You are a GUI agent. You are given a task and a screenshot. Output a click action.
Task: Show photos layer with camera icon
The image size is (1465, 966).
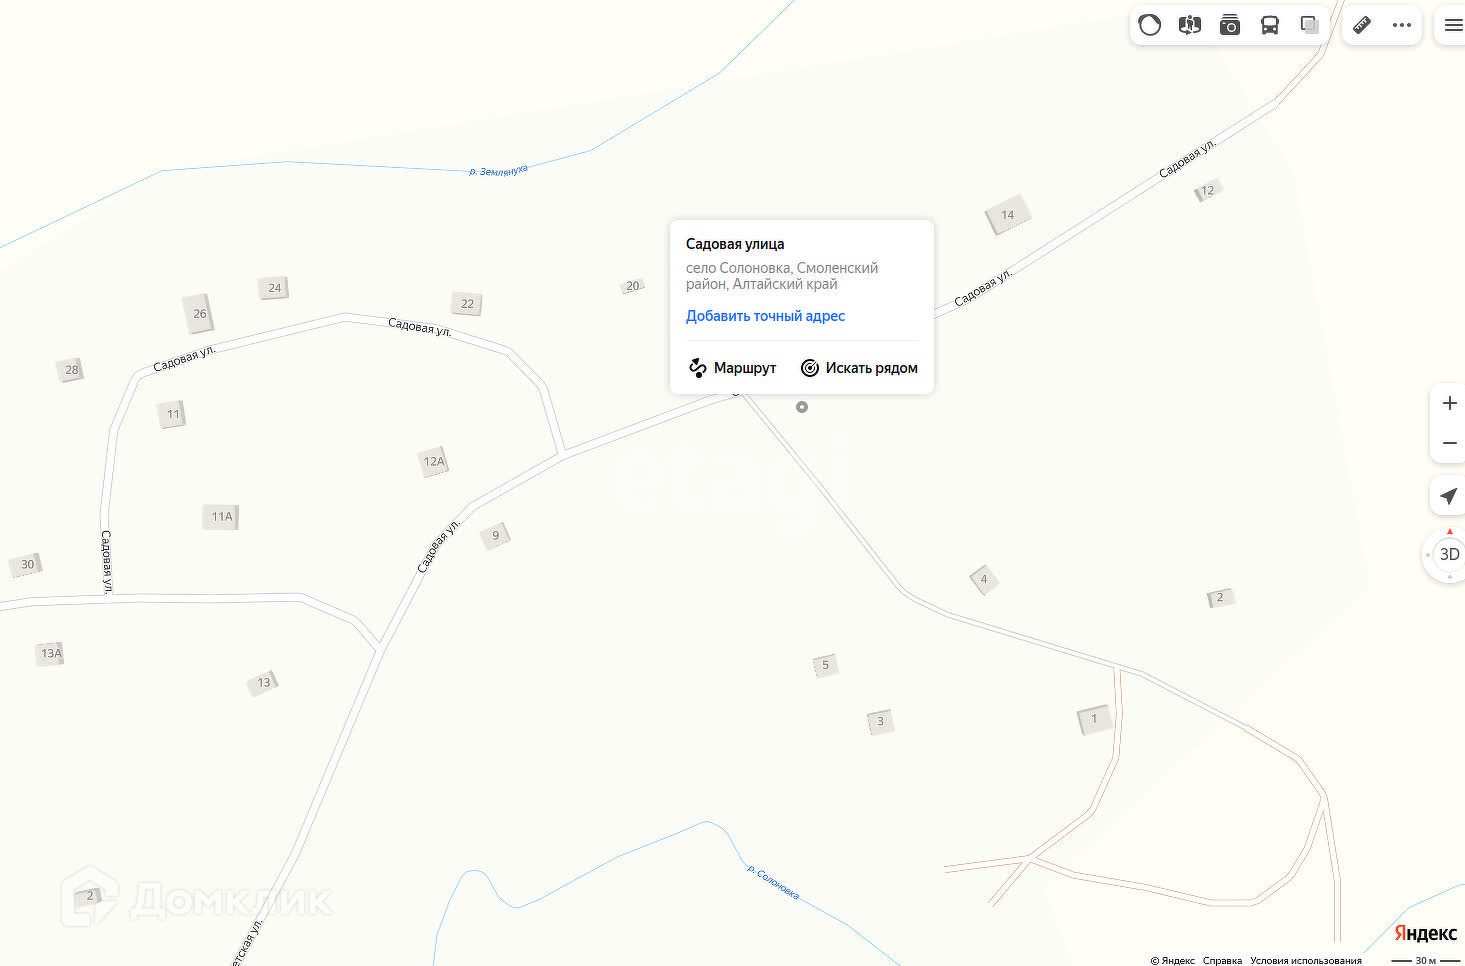(x=1230, y=25)
